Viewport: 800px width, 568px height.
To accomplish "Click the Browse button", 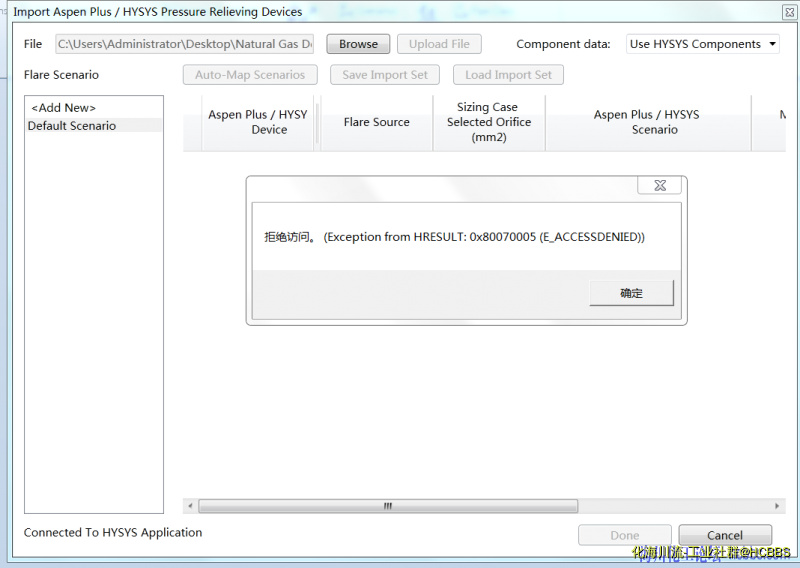I will point(358,44).
